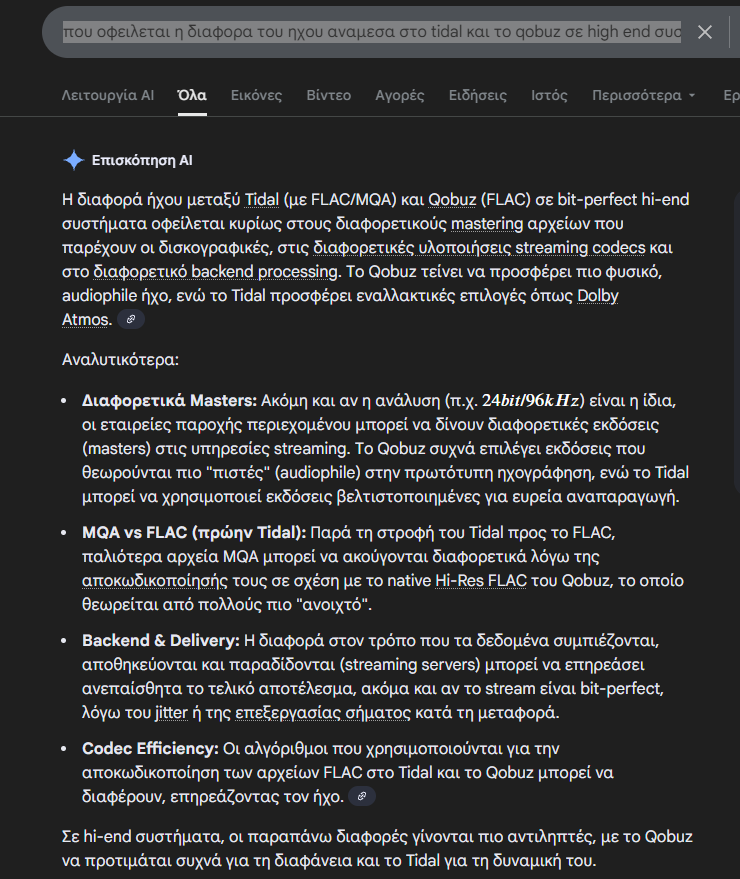Follow the Hi-Res FLAC link
Viewport: 740px width, 879px height.
point(480,581)
